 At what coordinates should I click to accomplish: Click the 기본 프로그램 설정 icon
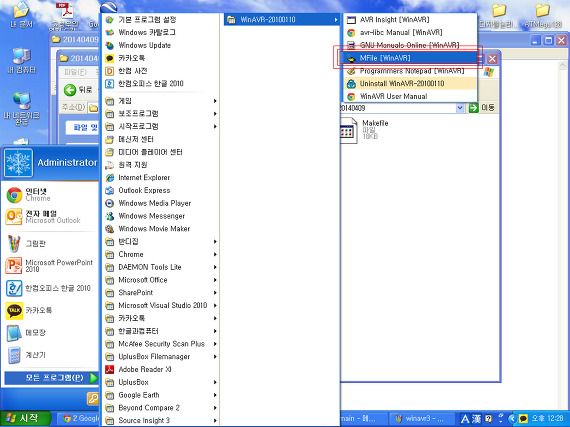coord(109,20)
